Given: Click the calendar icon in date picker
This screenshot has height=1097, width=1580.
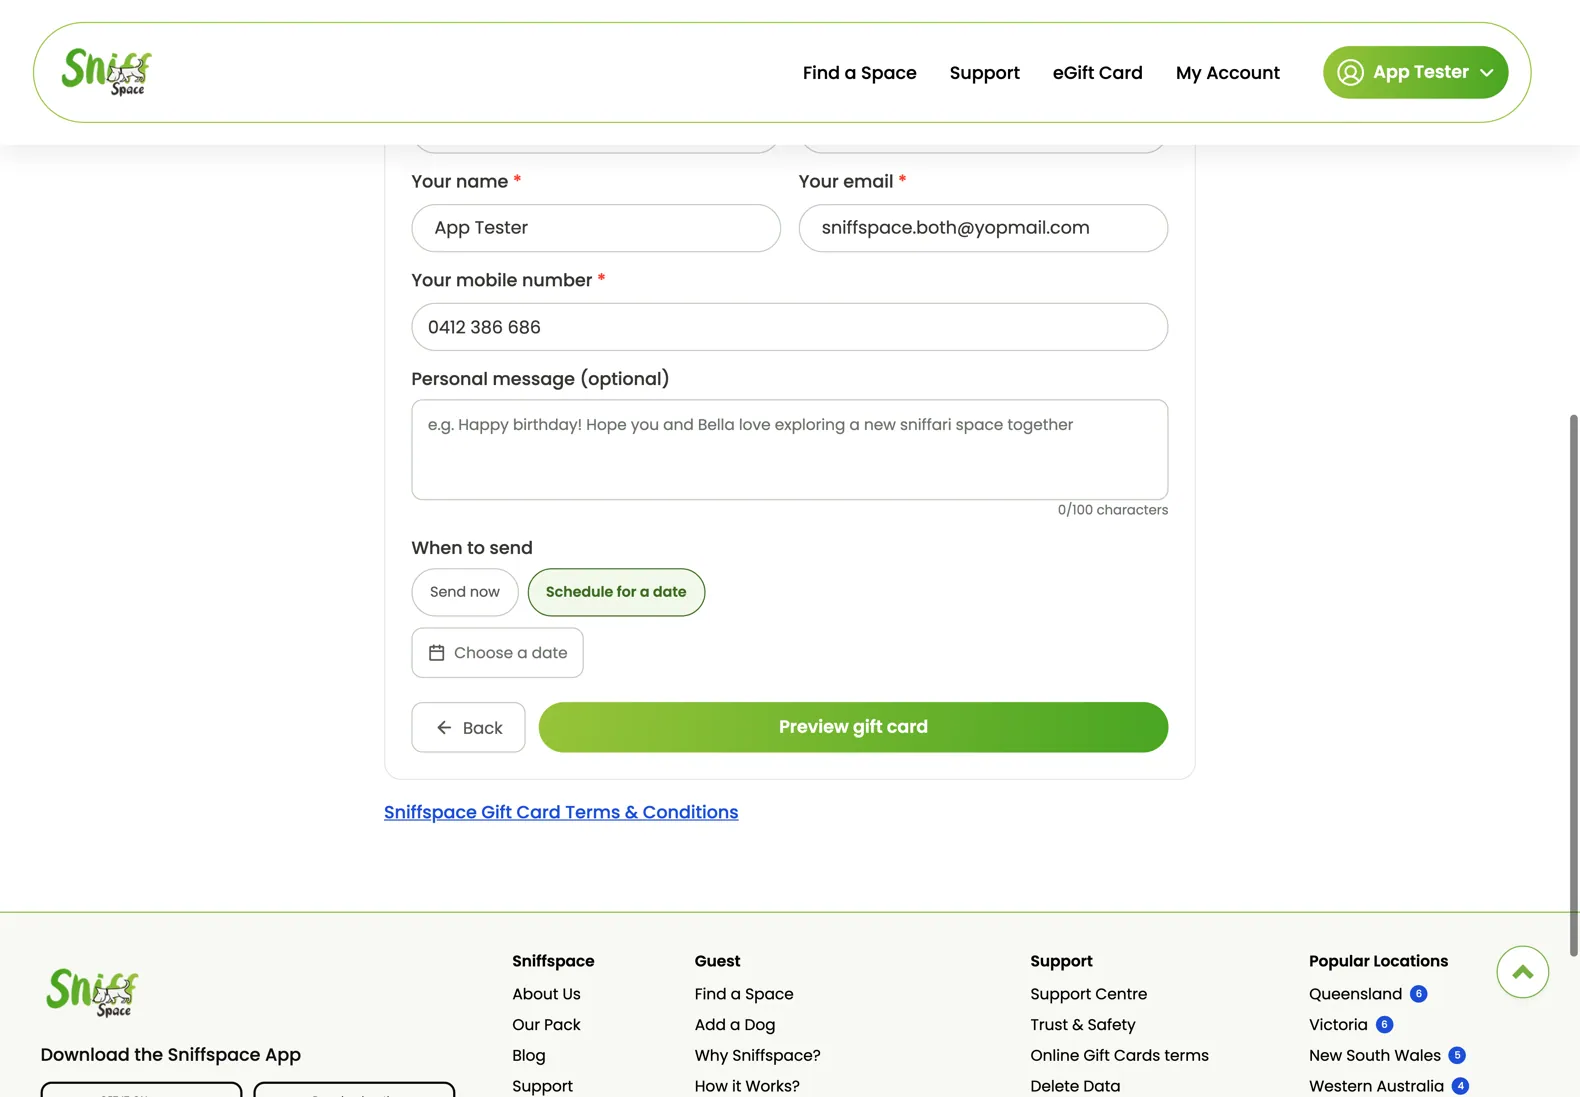Looking at the screenshot, I should (437, 653).
